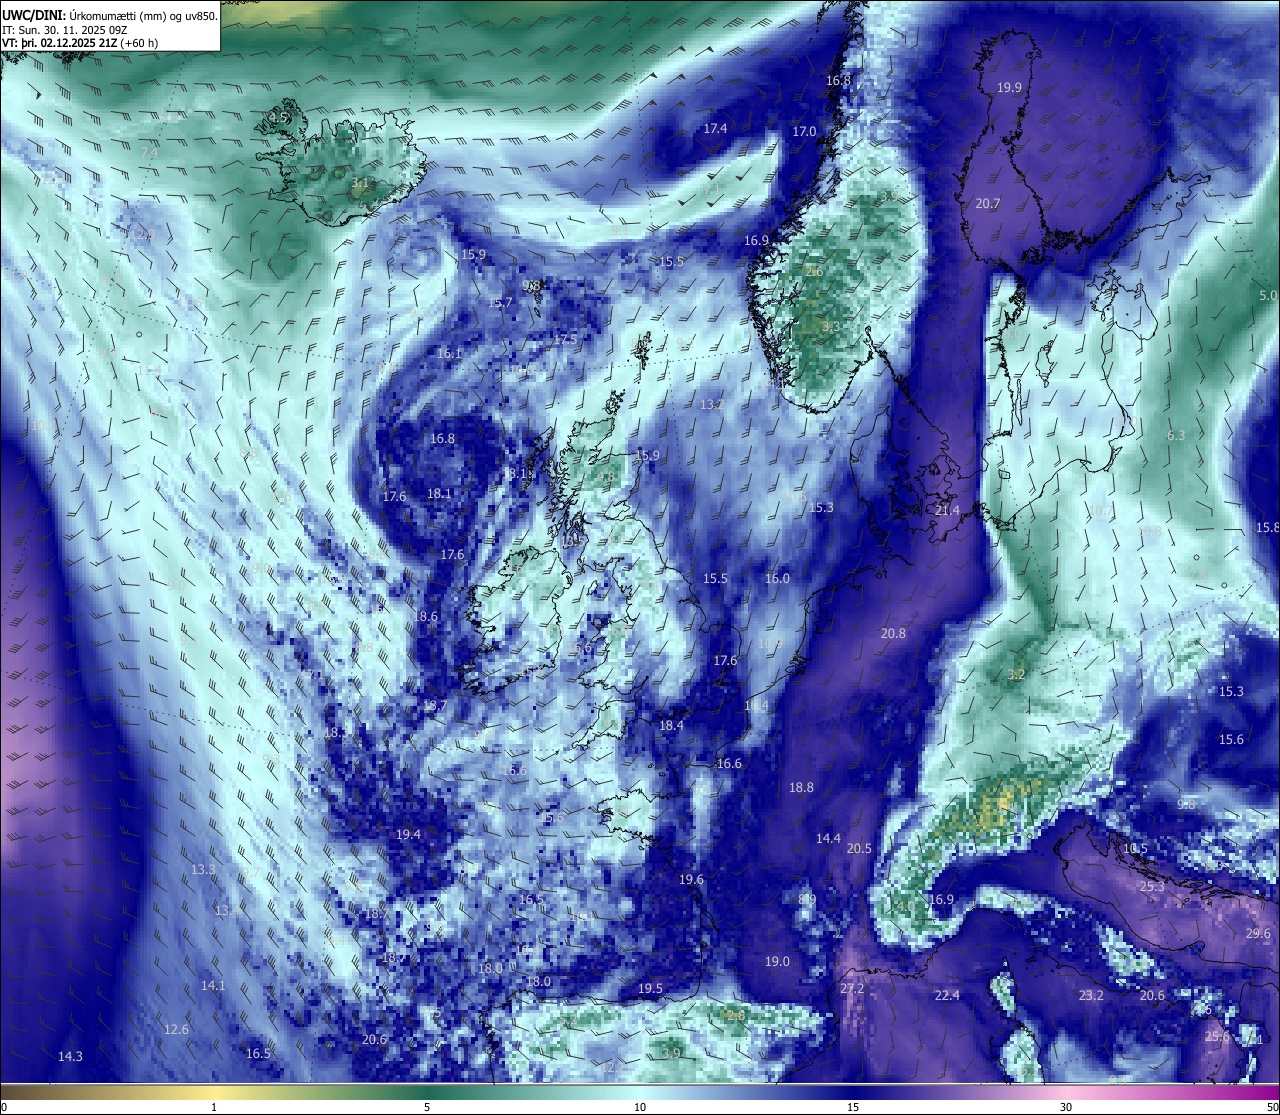This screenshot has height=1115, width=1280.
Task: Click the map value 19.5 by the Spanish coast
Action: point(650,989)
